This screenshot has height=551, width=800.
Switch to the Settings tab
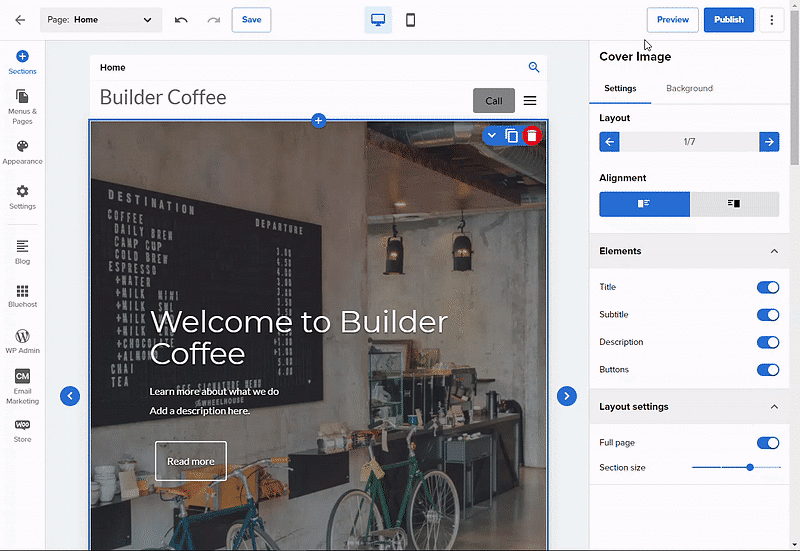(x=620, y=88)
